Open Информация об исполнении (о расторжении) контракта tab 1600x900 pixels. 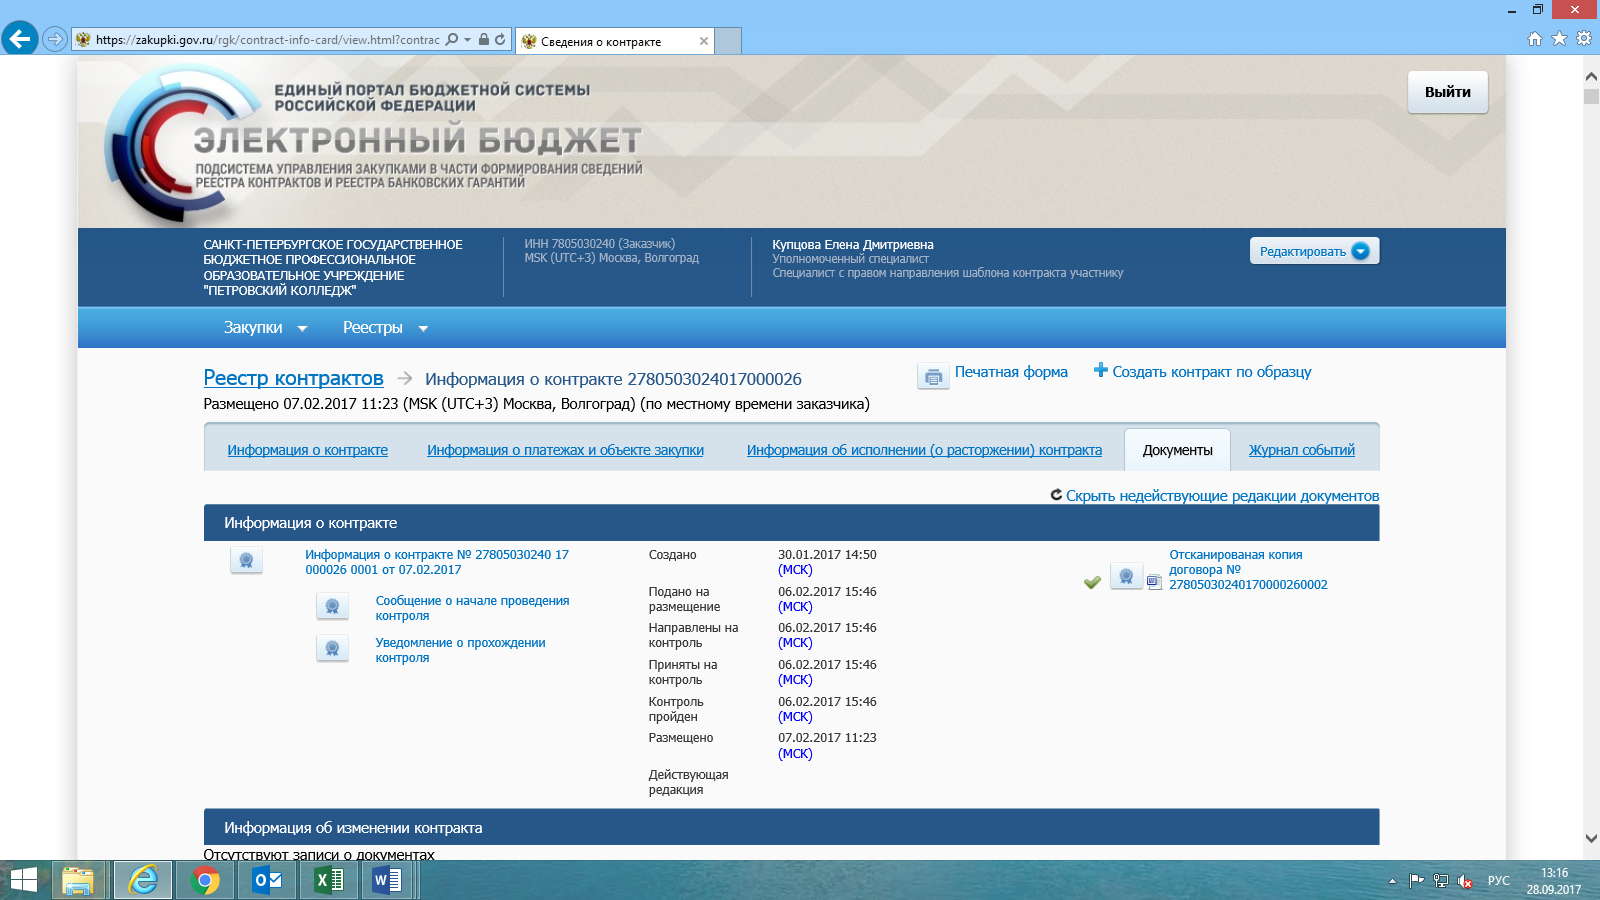(924, 450)
